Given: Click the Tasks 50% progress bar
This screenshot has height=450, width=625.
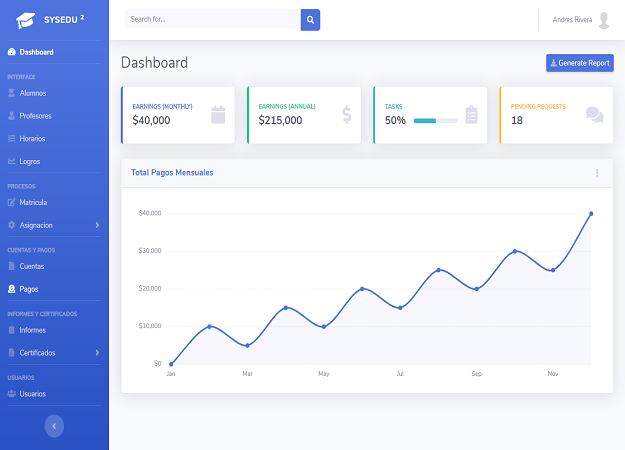Looking at the screenshot, I should coord(435,121).
